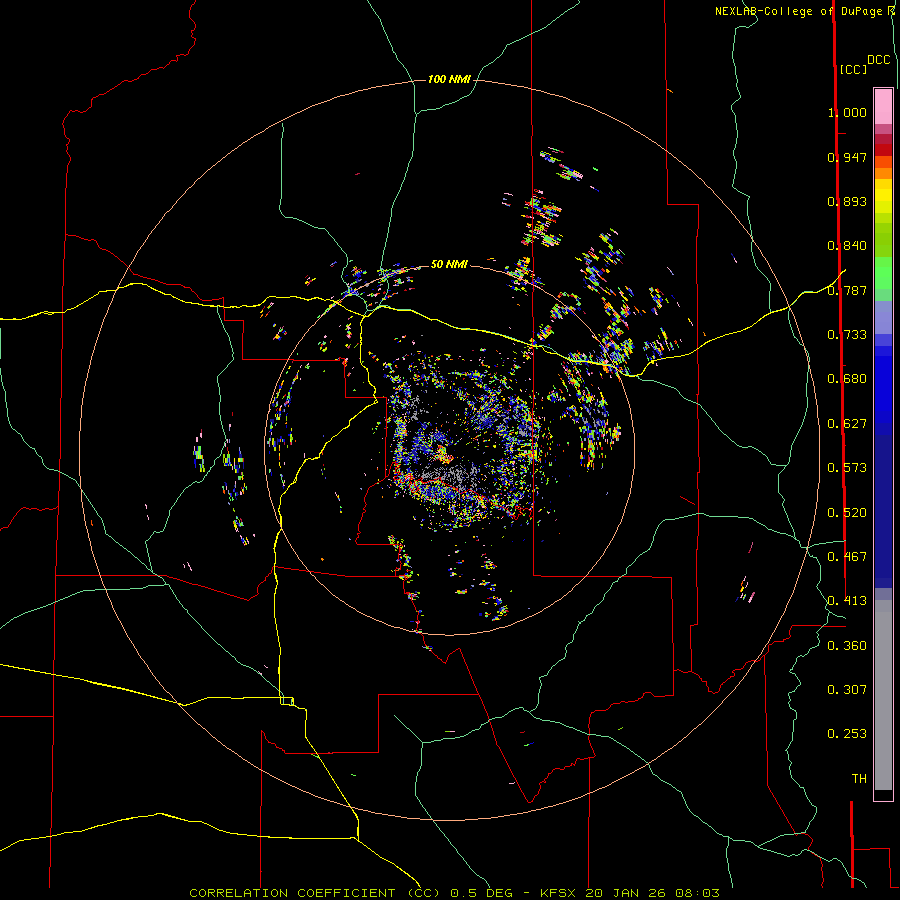Click the red segment of the color bar

tap(883, 150)
